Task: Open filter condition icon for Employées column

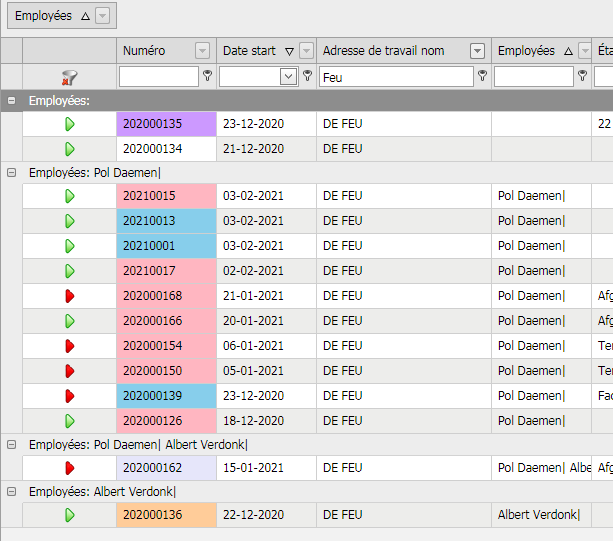Action: (583, 75)
